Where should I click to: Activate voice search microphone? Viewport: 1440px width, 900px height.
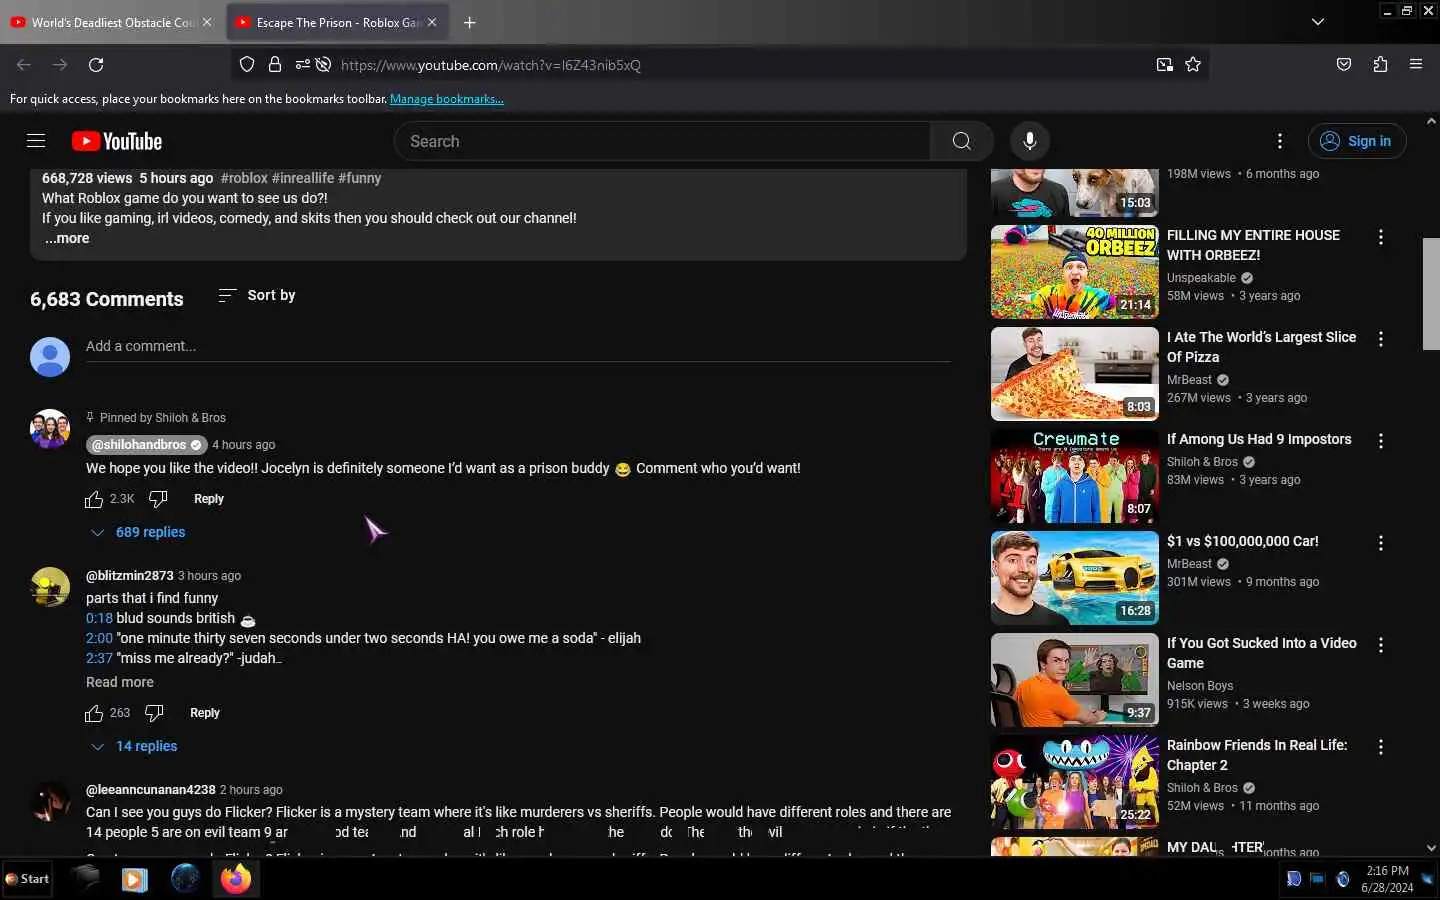[x=1029, y=141]
